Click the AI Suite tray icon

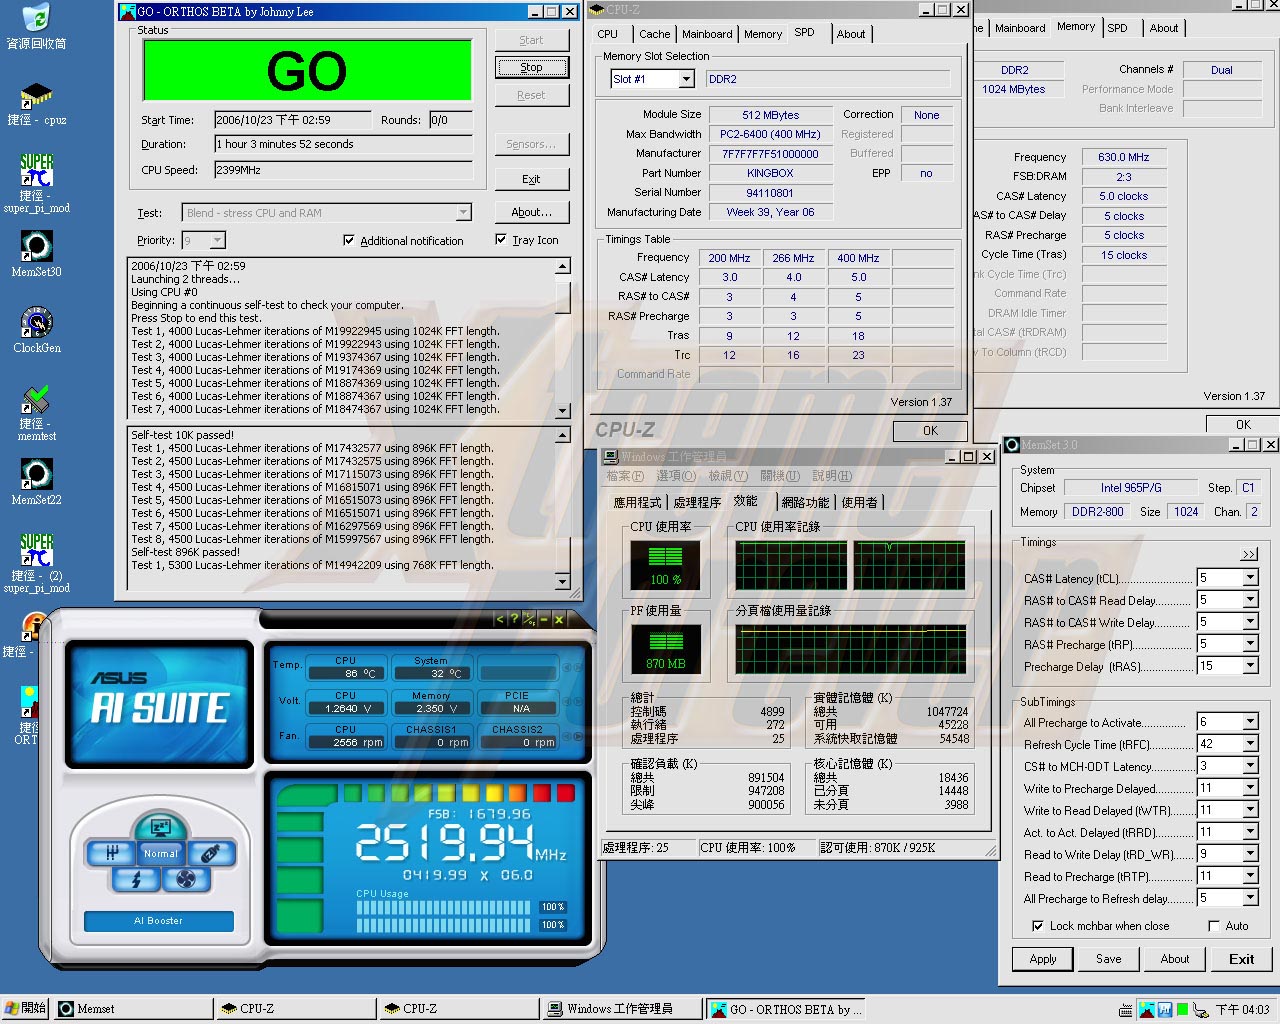point(1165,1010)
